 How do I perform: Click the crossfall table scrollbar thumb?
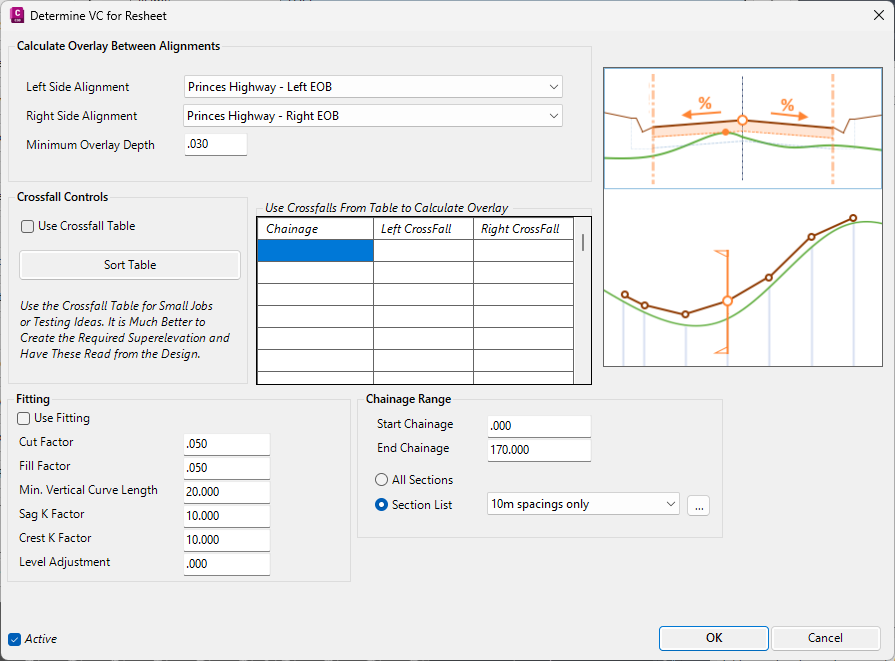(583, 243)
